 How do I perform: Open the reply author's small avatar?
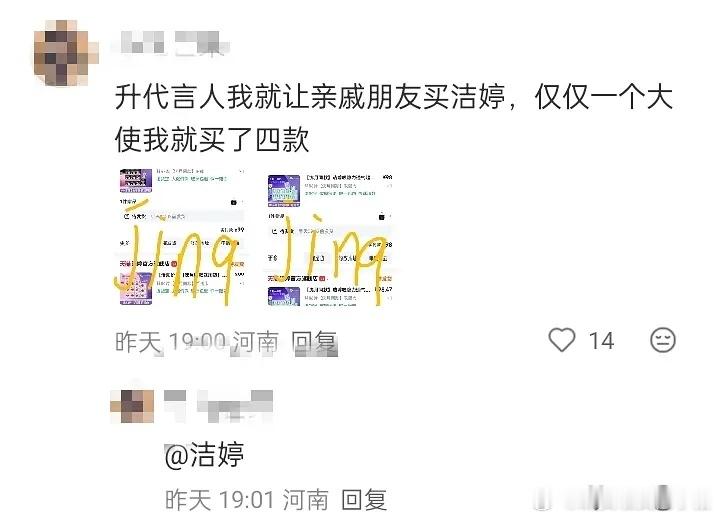coord(132,406)
